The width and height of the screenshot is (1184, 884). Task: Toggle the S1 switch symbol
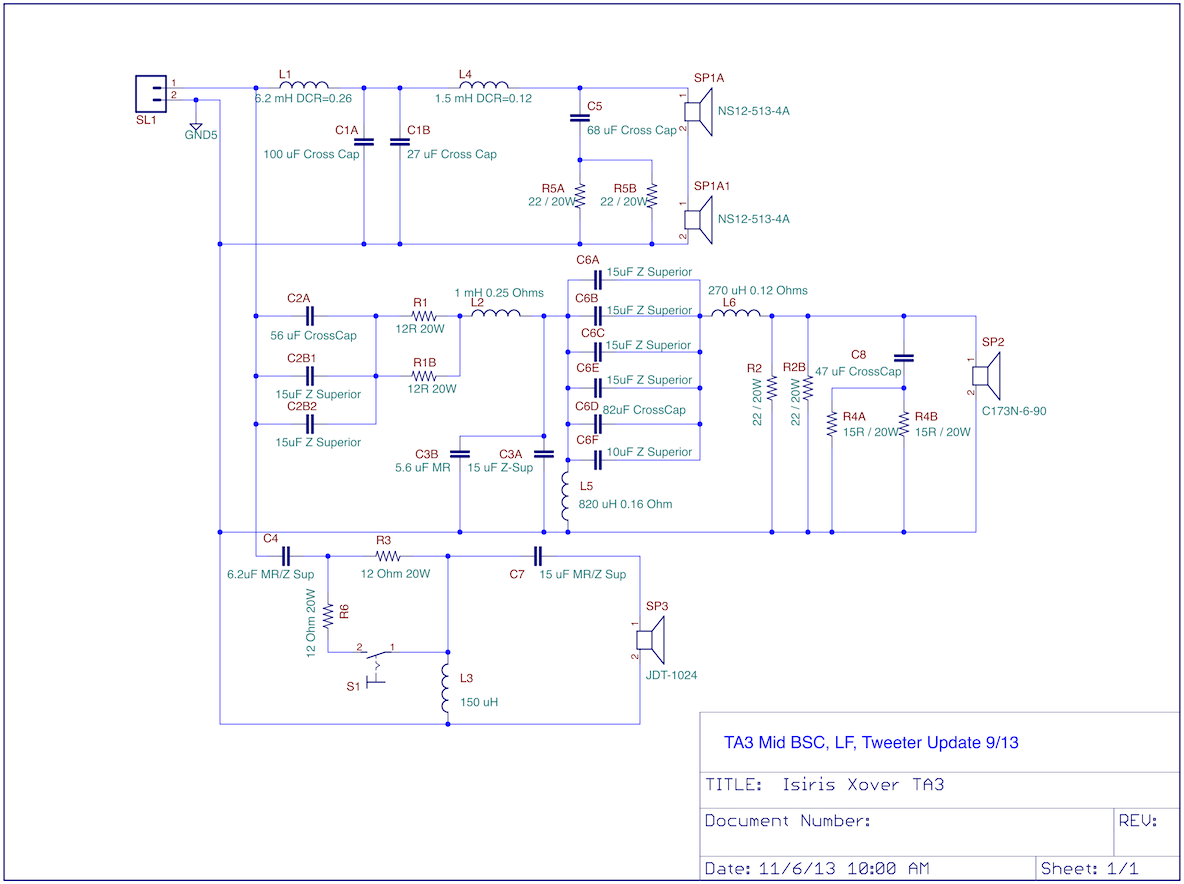point(376,664)
